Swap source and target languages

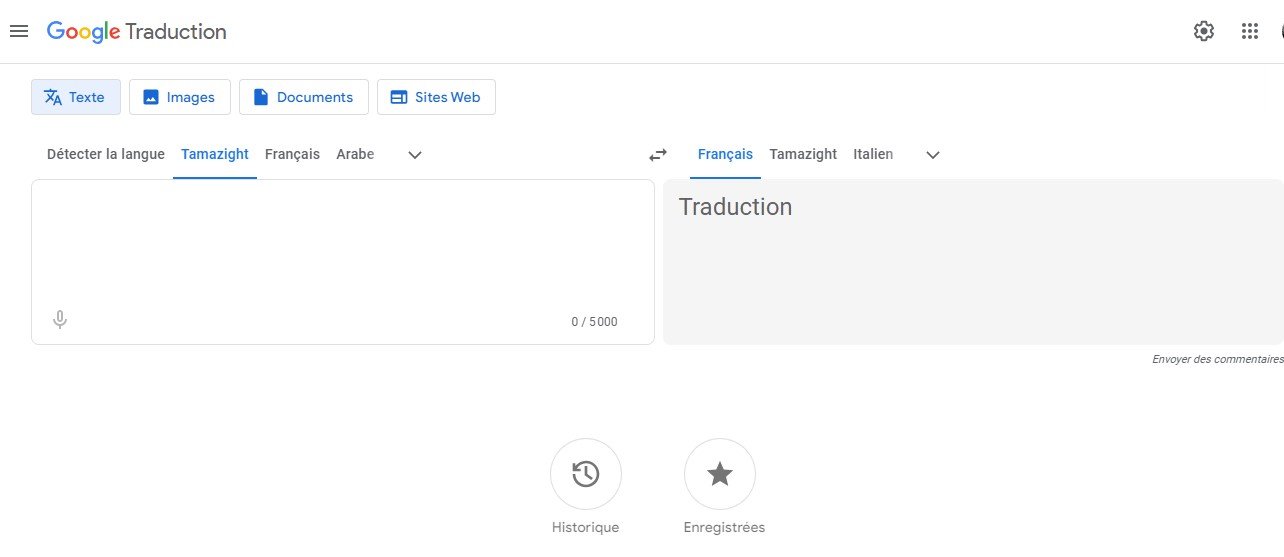[658, 155]
